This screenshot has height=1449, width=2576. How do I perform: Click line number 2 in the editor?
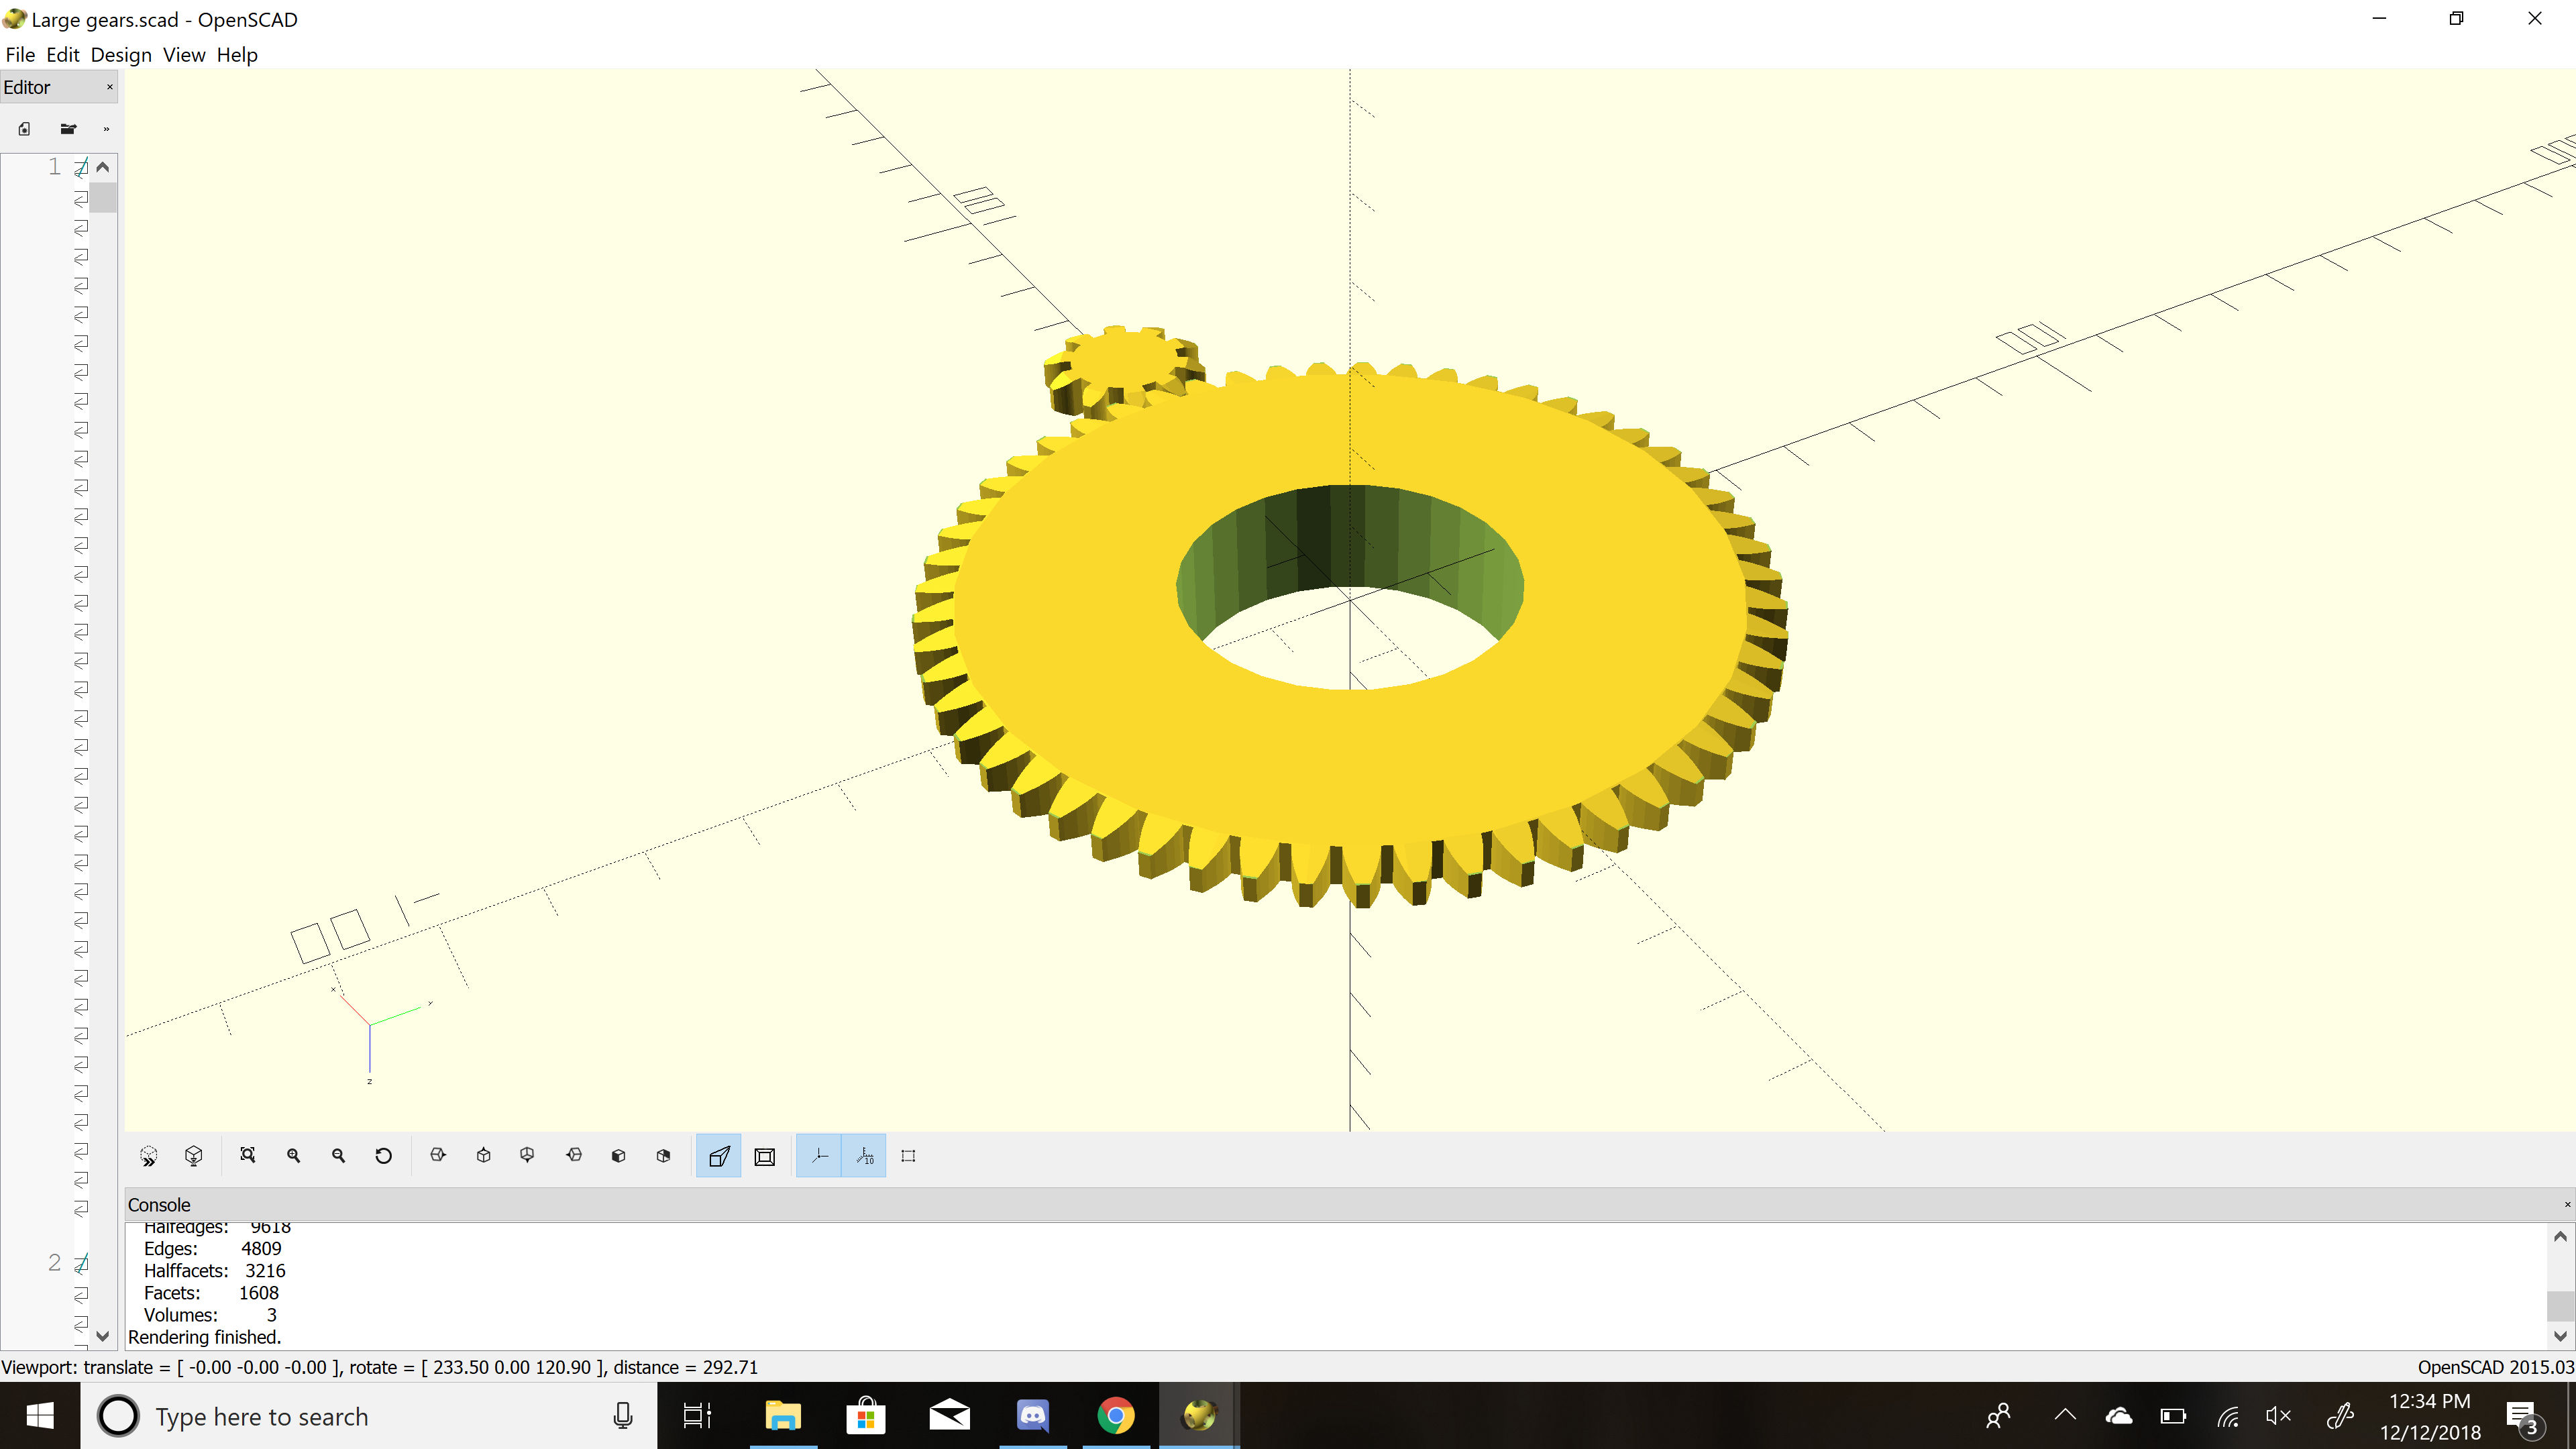click(x=54, y=1264)
